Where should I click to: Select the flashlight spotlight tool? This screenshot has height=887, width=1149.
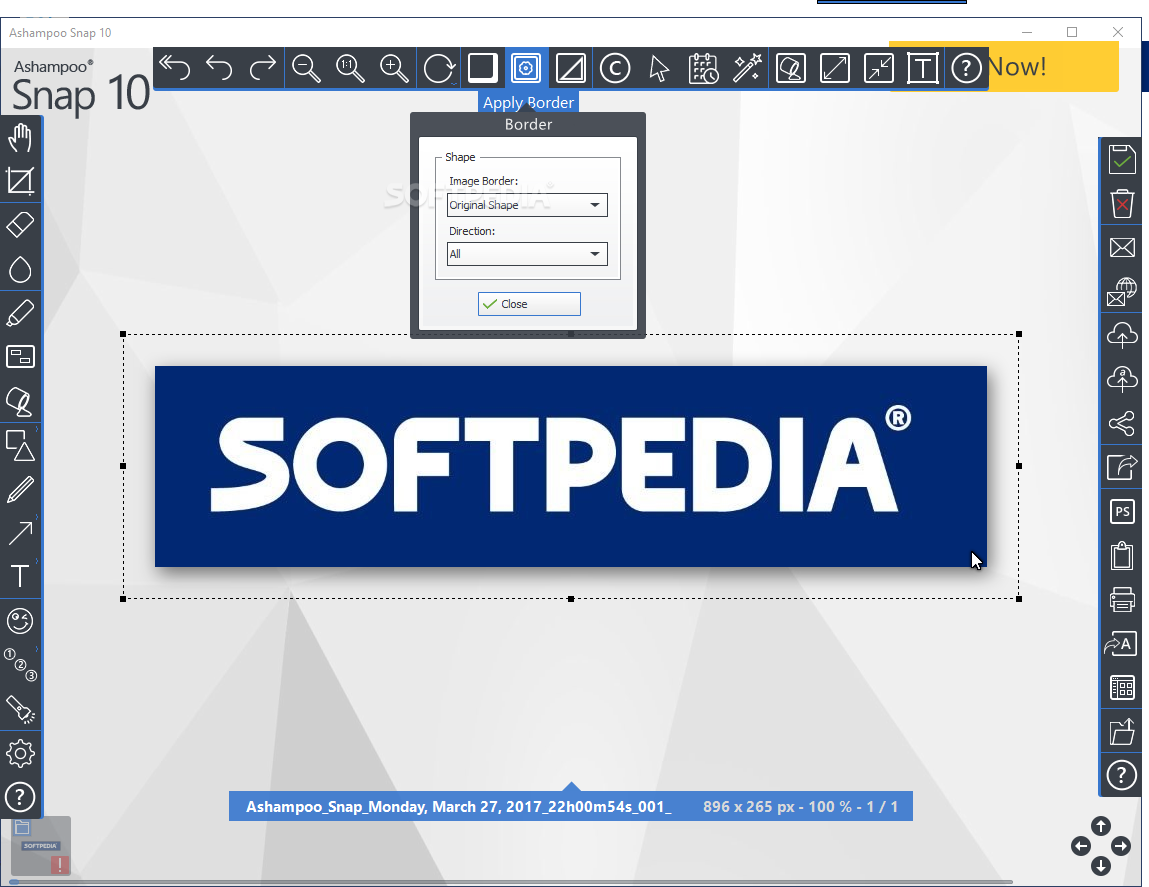21,709
